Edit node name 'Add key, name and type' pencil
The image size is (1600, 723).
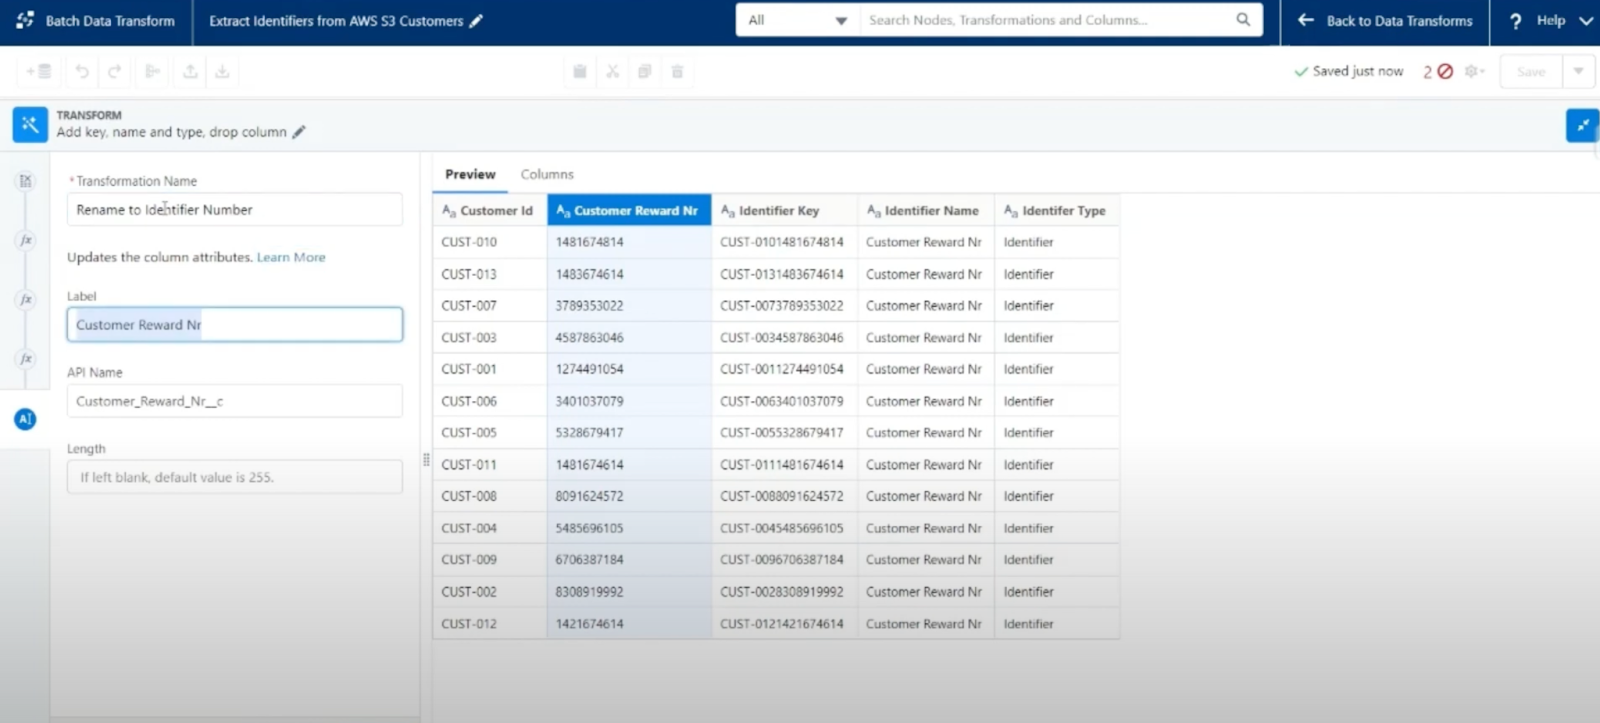[x=299, y=132]
